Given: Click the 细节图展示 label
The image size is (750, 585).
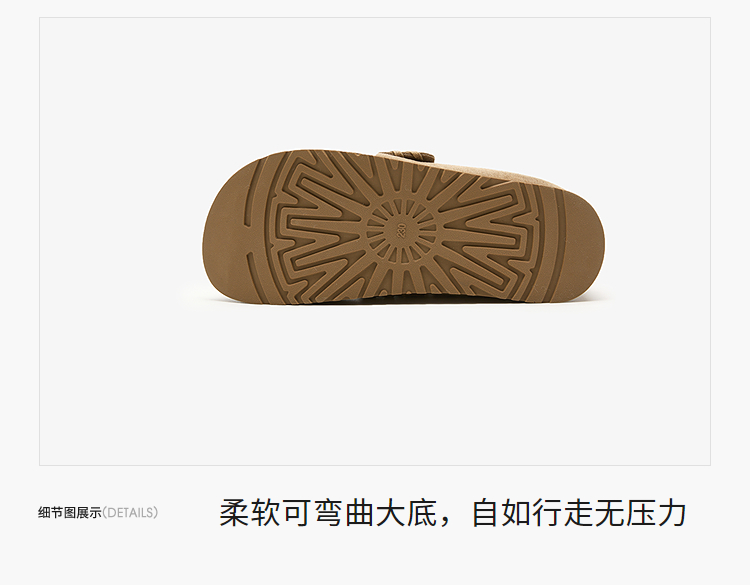Looking at the screenshot, I should pyautogui.click(x=70, y=513).
